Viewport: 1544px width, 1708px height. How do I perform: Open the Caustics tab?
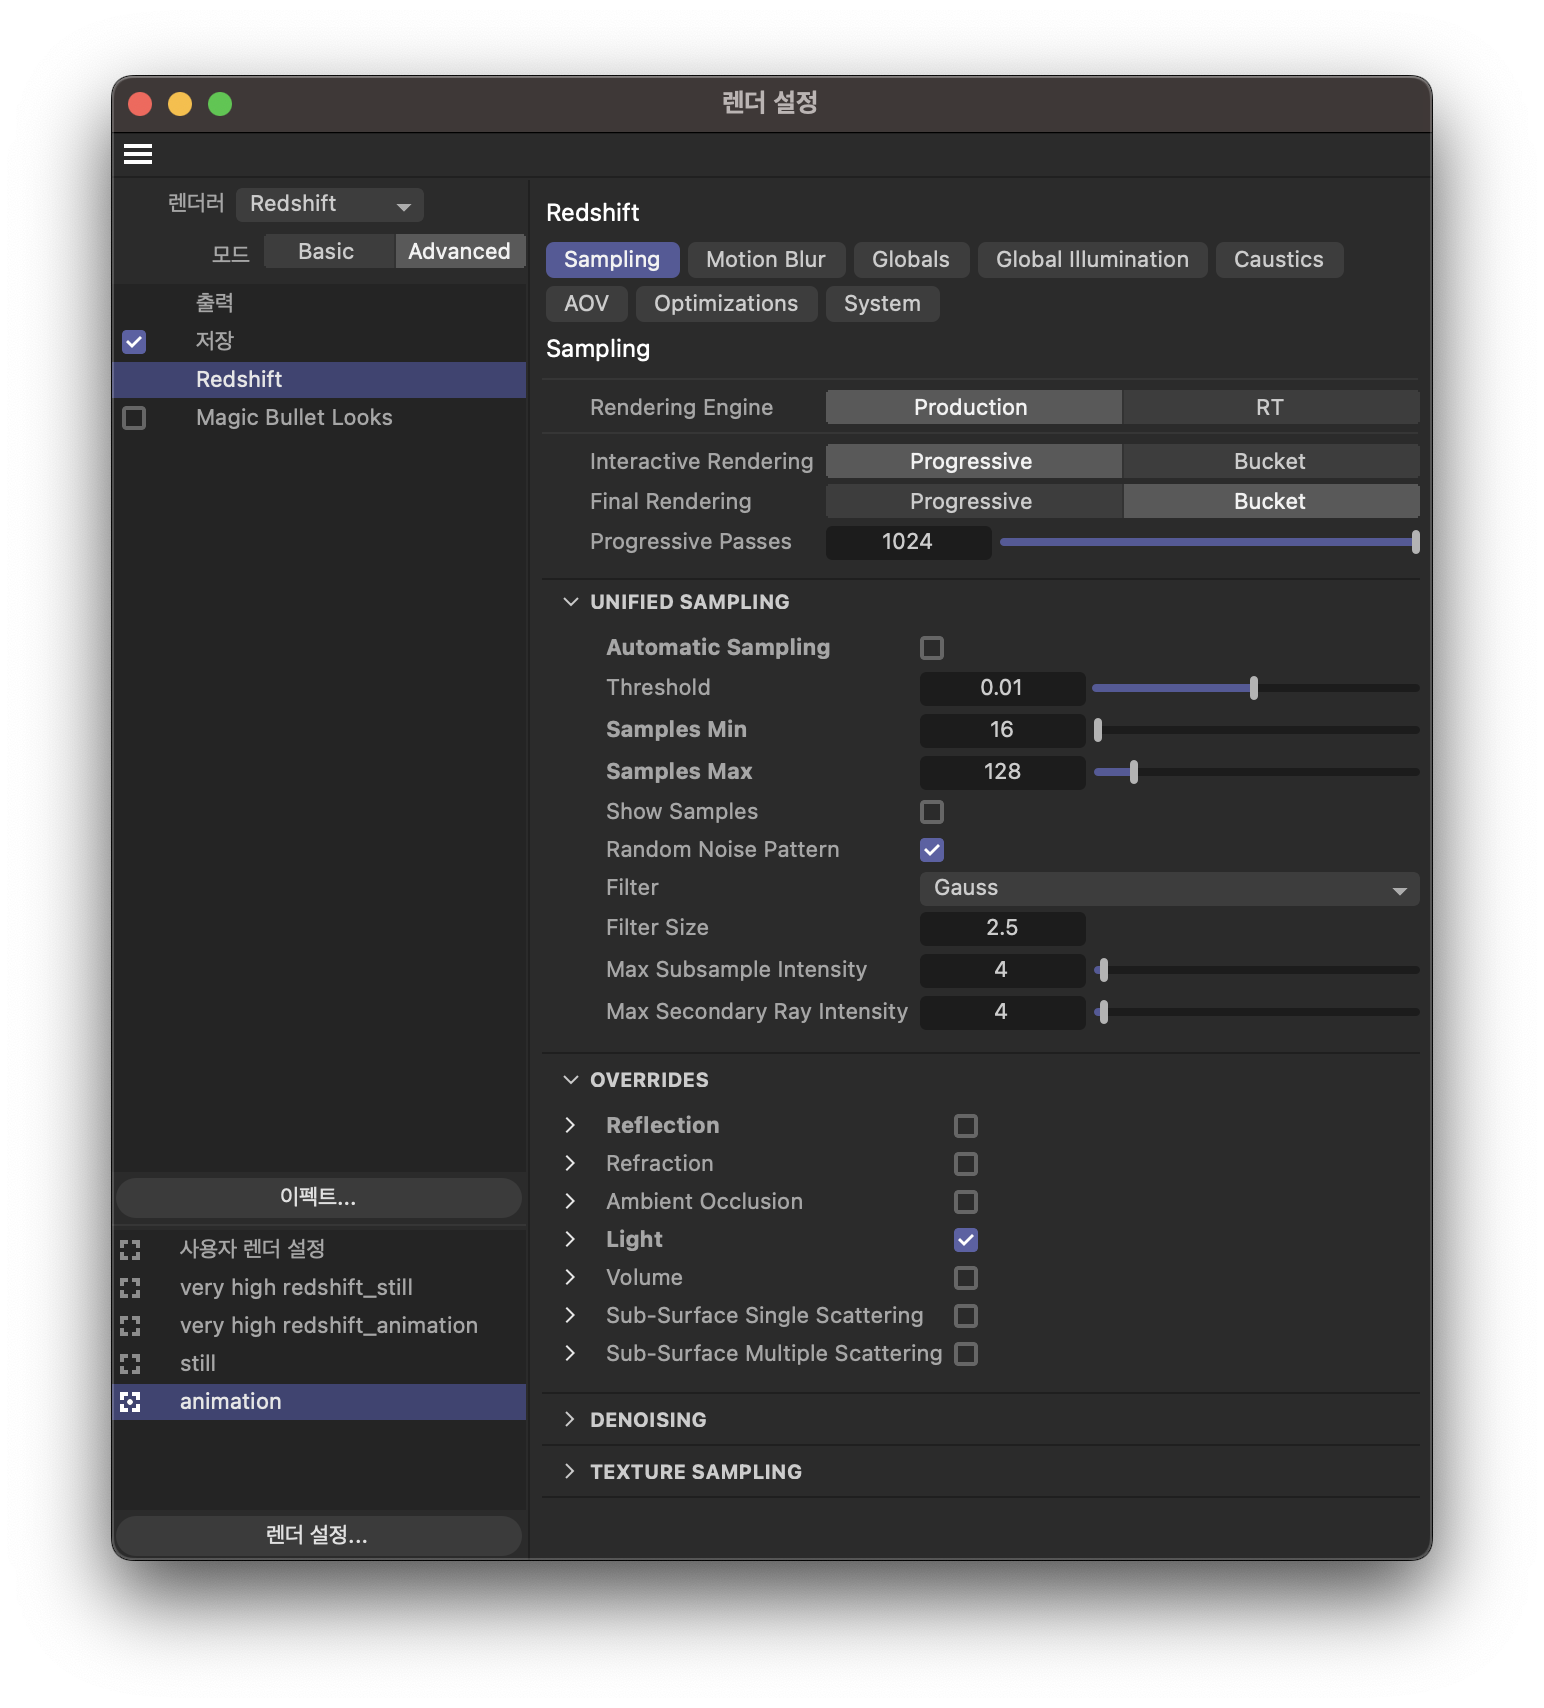click(1279, 260)
